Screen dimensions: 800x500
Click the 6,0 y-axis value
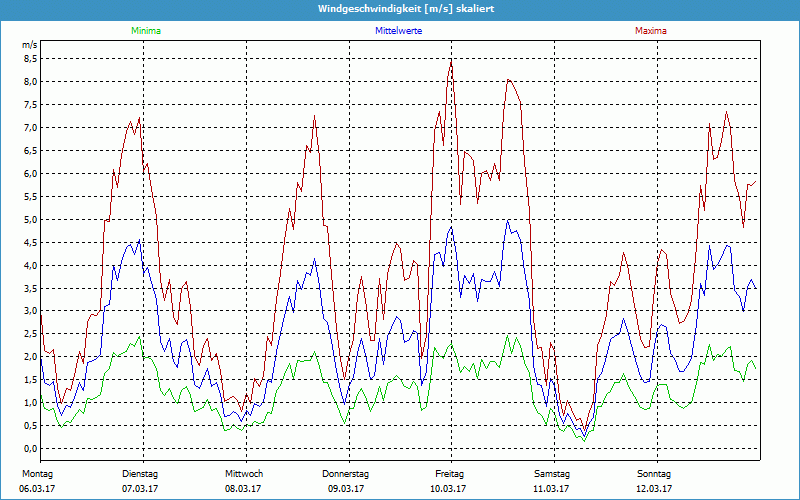(x=31, y=173)
